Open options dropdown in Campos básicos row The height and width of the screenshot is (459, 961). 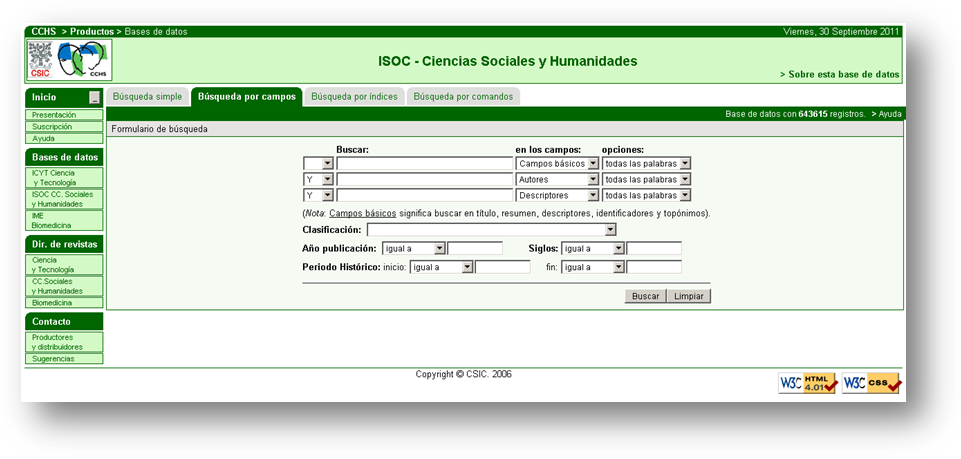pos(647,164)
